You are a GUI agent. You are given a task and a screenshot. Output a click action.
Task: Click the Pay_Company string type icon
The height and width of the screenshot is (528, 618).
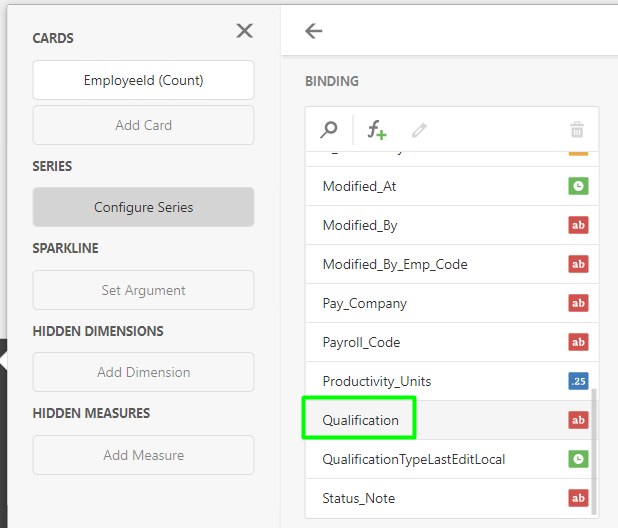(578, 303)
